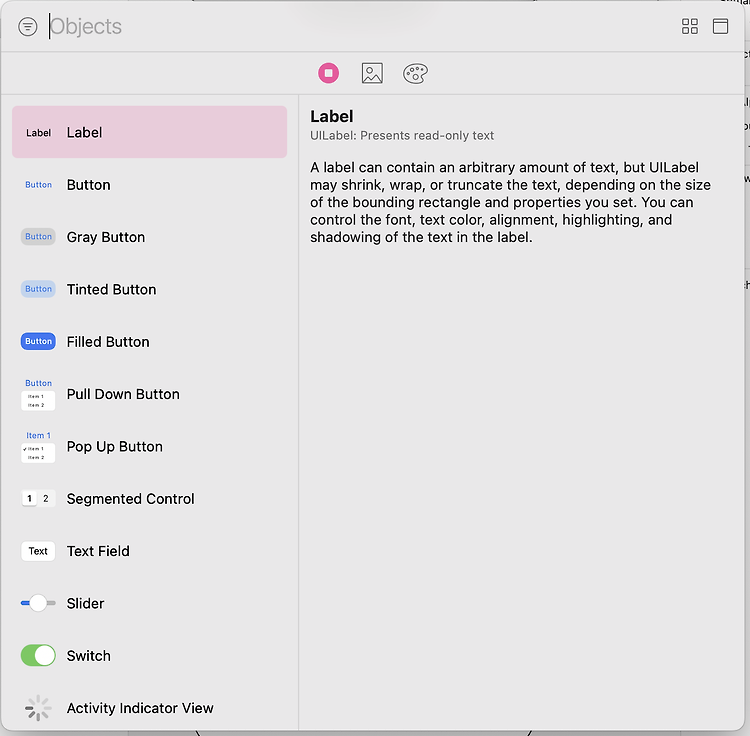Click the blue filled Button thumbnail

[38, 341]
